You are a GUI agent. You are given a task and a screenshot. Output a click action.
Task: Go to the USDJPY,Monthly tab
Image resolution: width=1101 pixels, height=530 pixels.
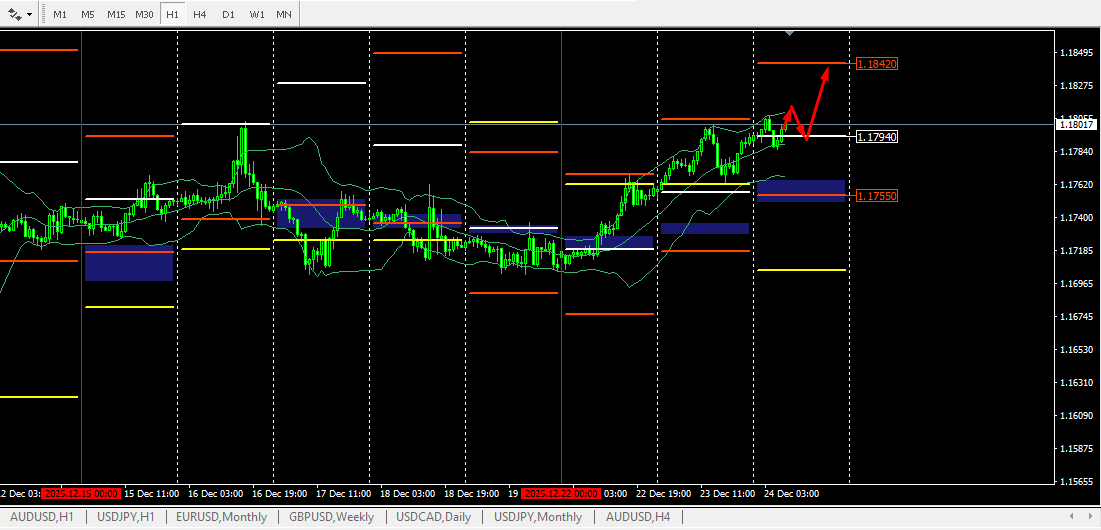pos(538,517)
